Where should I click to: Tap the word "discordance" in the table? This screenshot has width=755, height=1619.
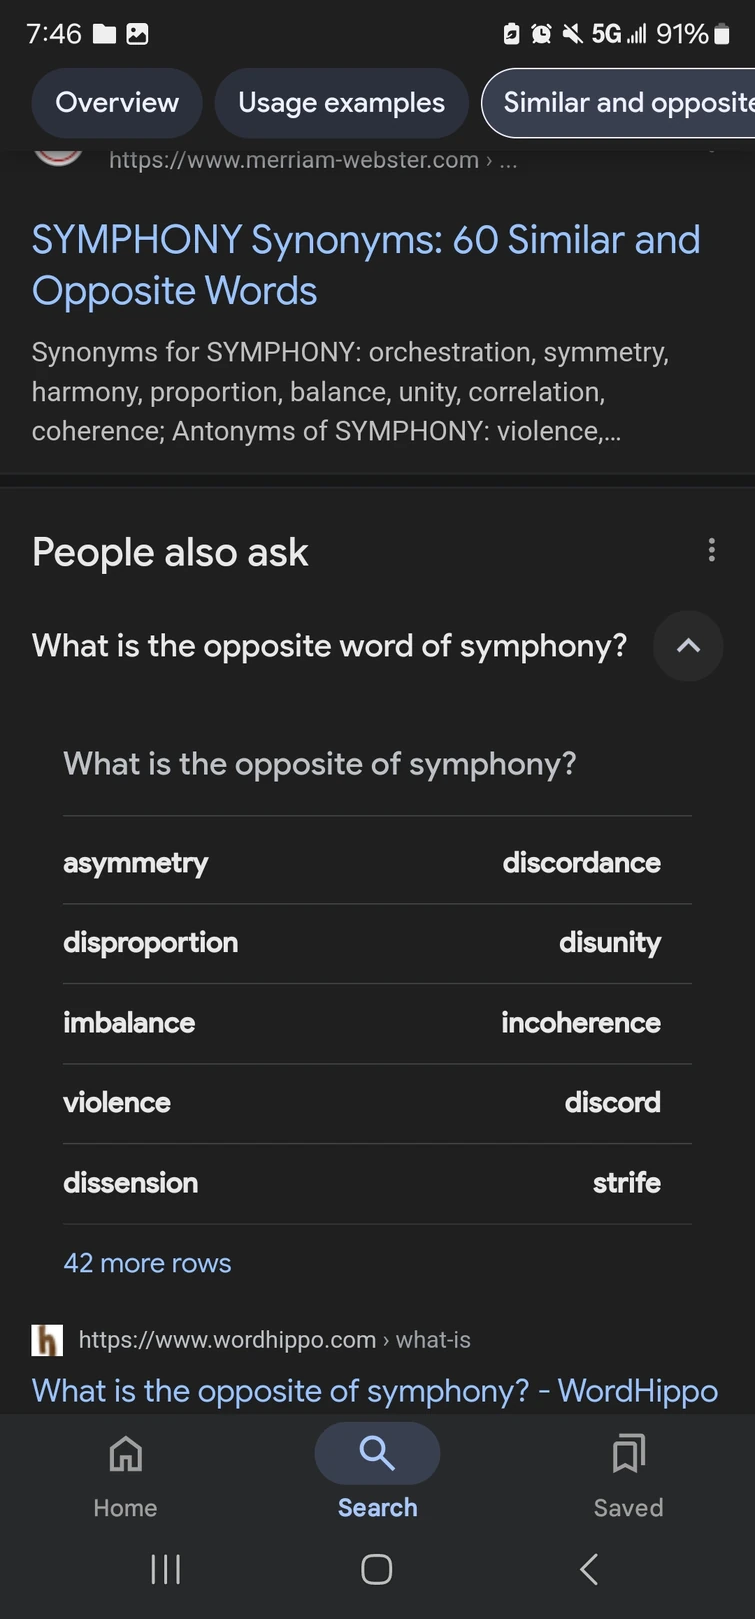click(x=581, y=863)
